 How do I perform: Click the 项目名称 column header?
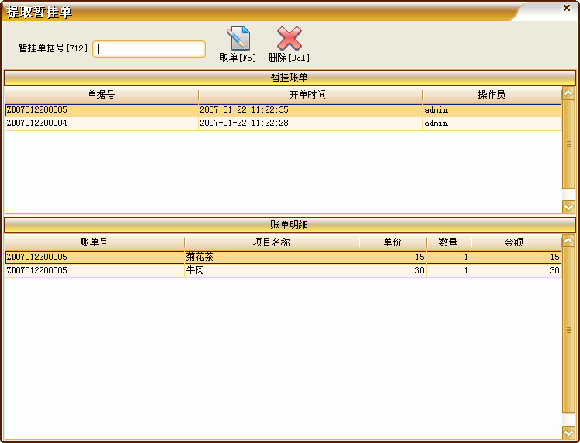tap(272, 242)
